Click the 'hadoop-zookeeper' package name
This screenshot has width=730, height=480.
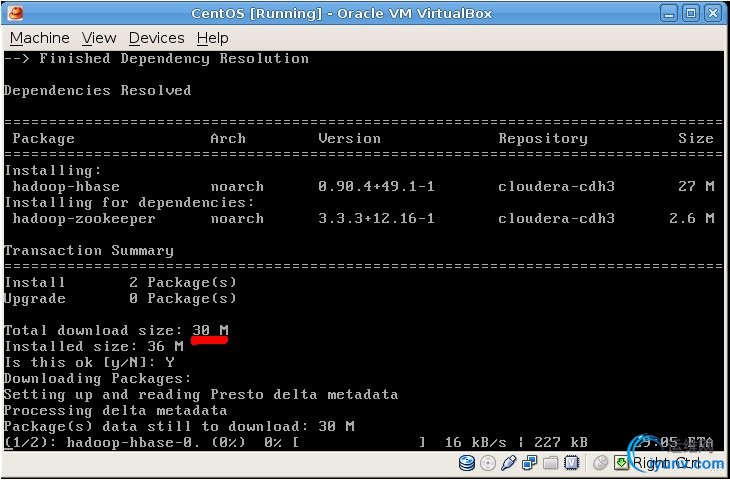click(84, 218)
